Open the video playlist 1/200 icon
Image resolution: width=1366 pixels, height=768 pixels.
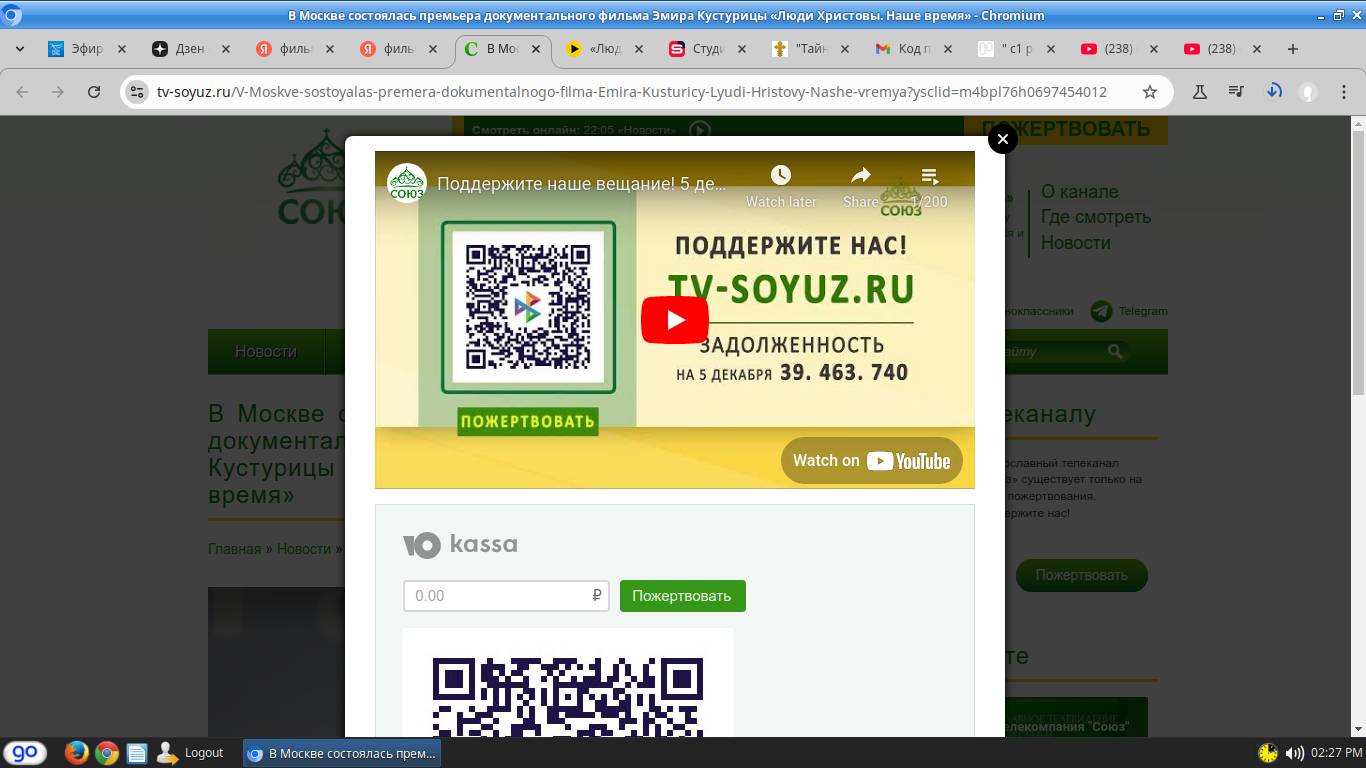930,176
